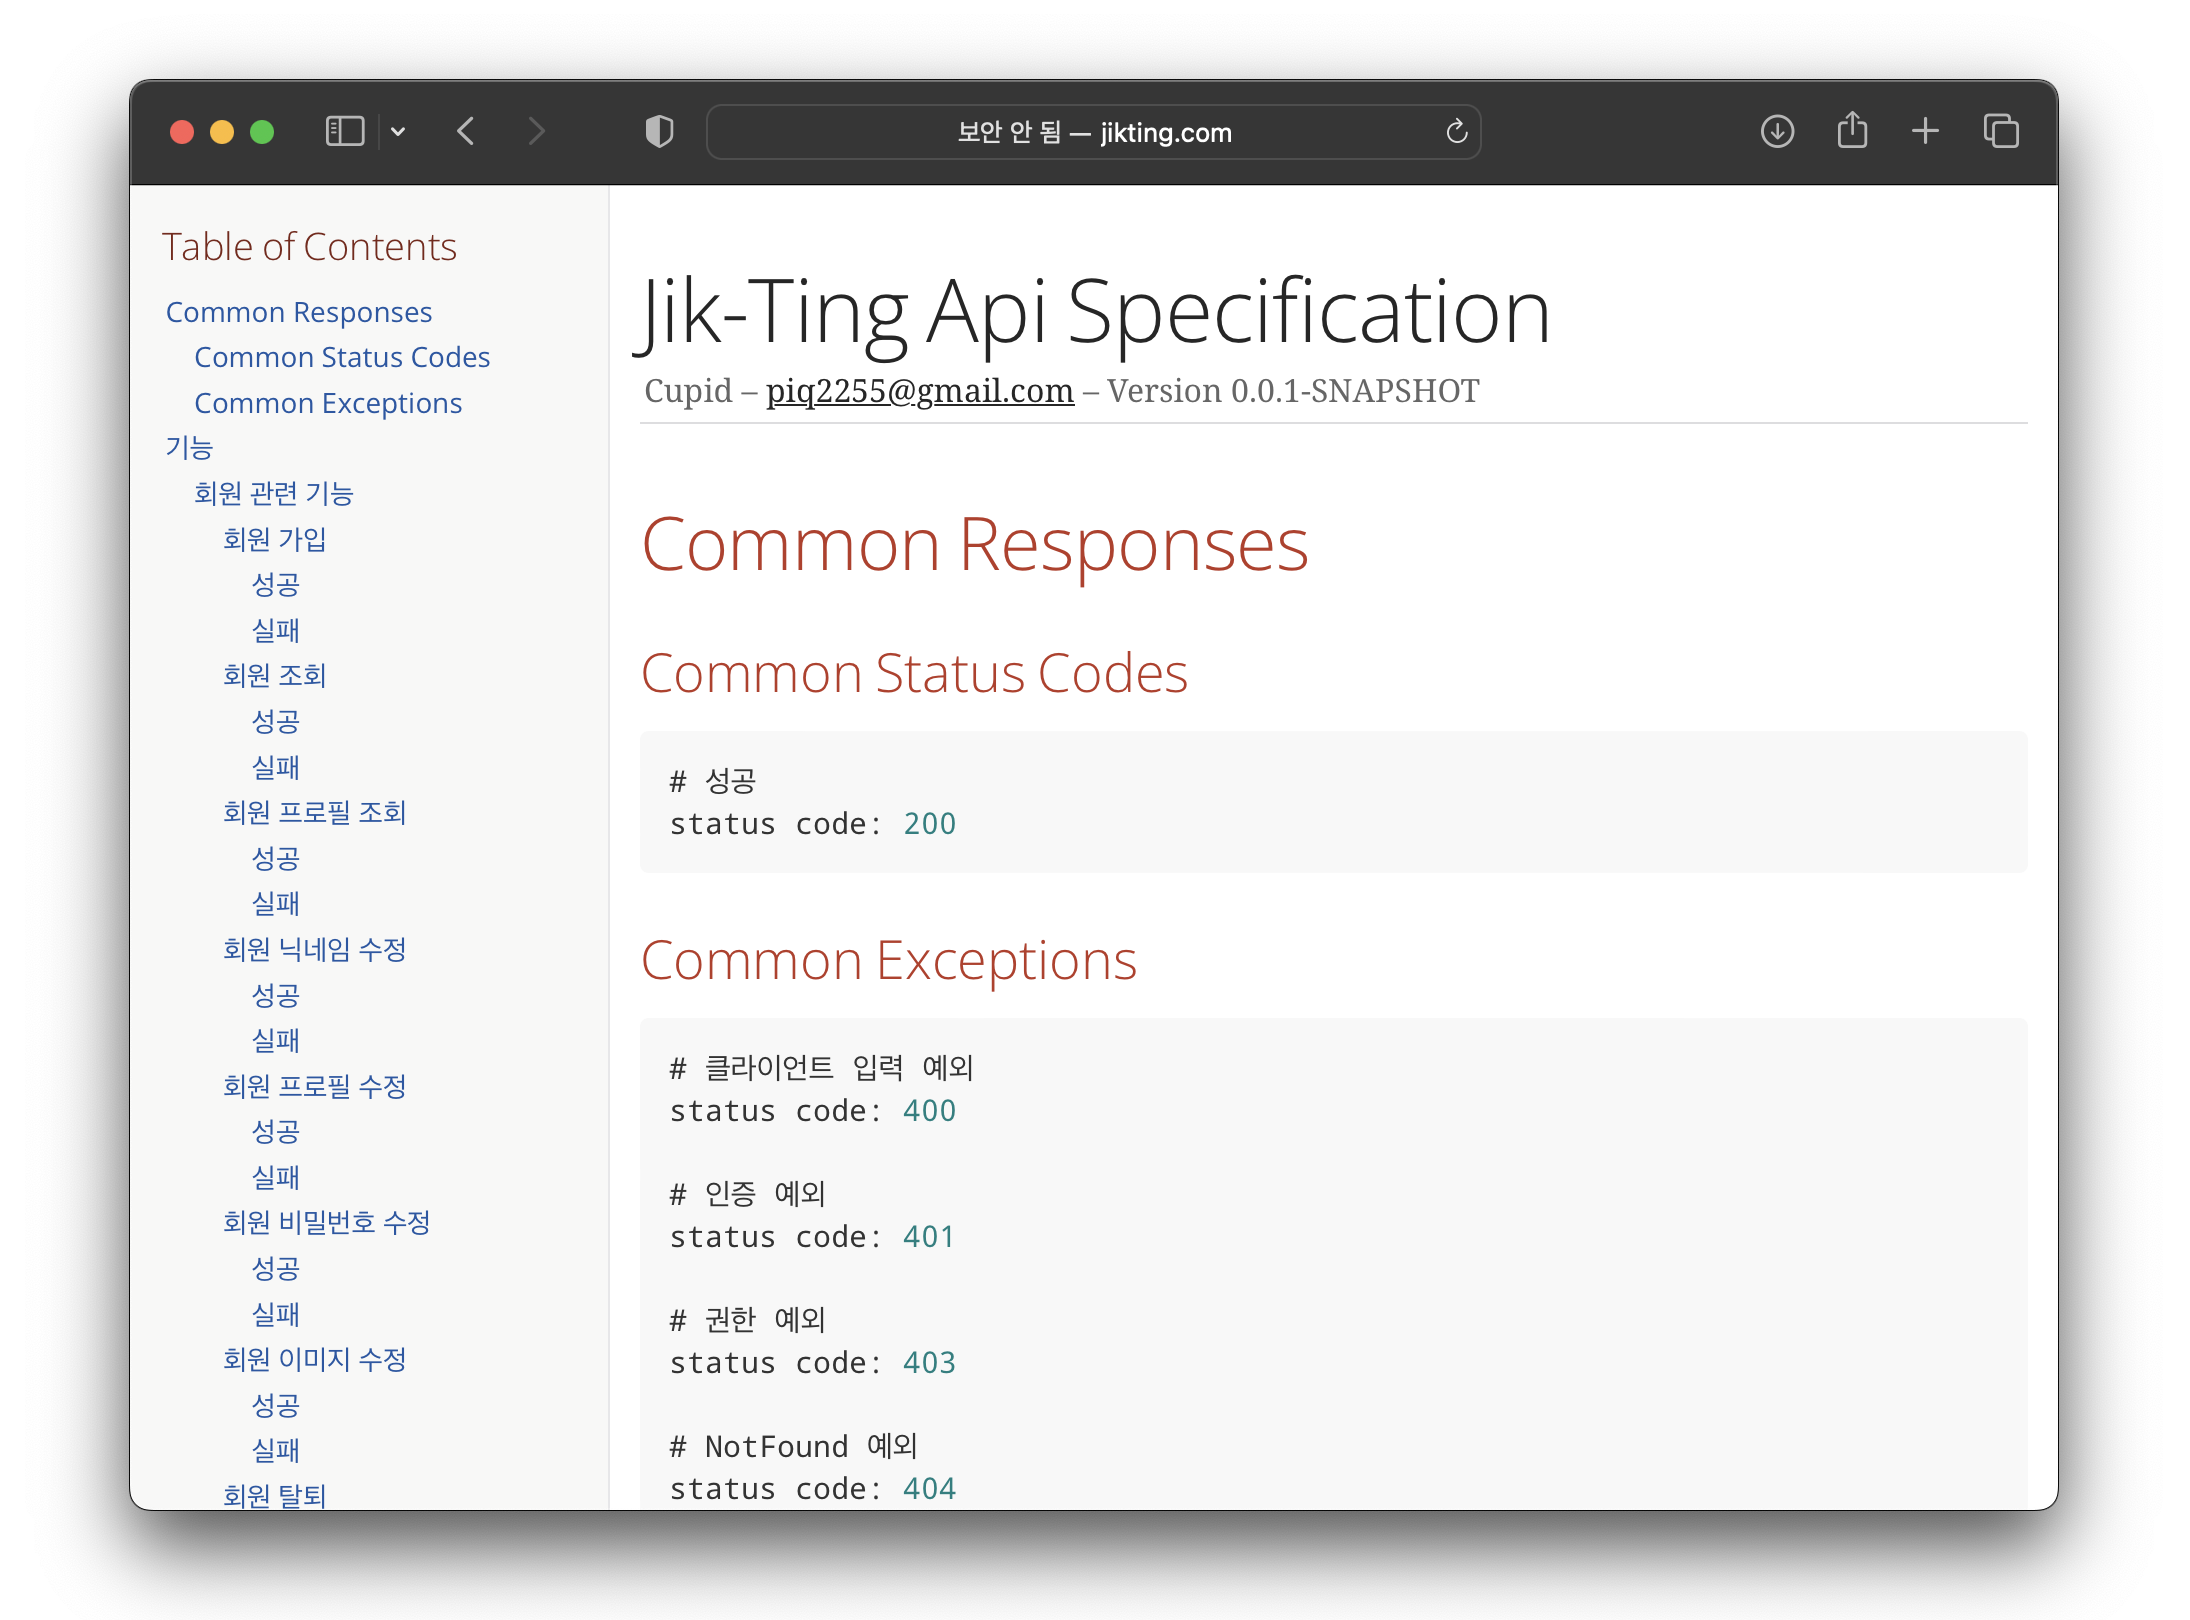Open the share sheet icon
2190x1620 pixels.
(1852, 131)
